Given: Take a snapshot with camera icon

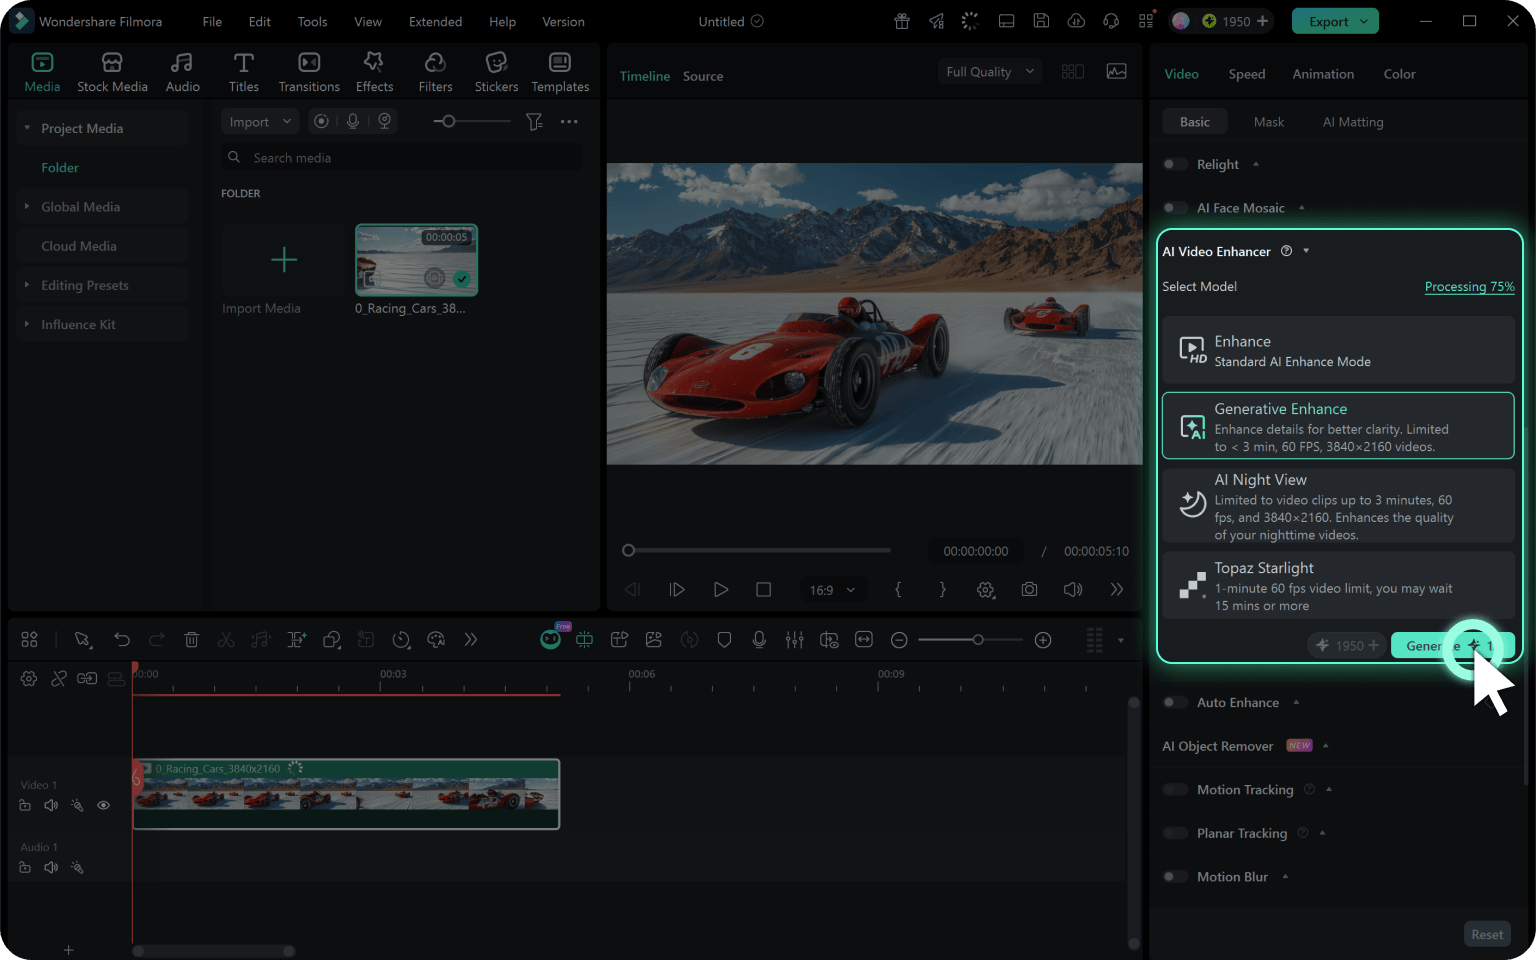Looking at the screenshot, I should (1029, 590).
